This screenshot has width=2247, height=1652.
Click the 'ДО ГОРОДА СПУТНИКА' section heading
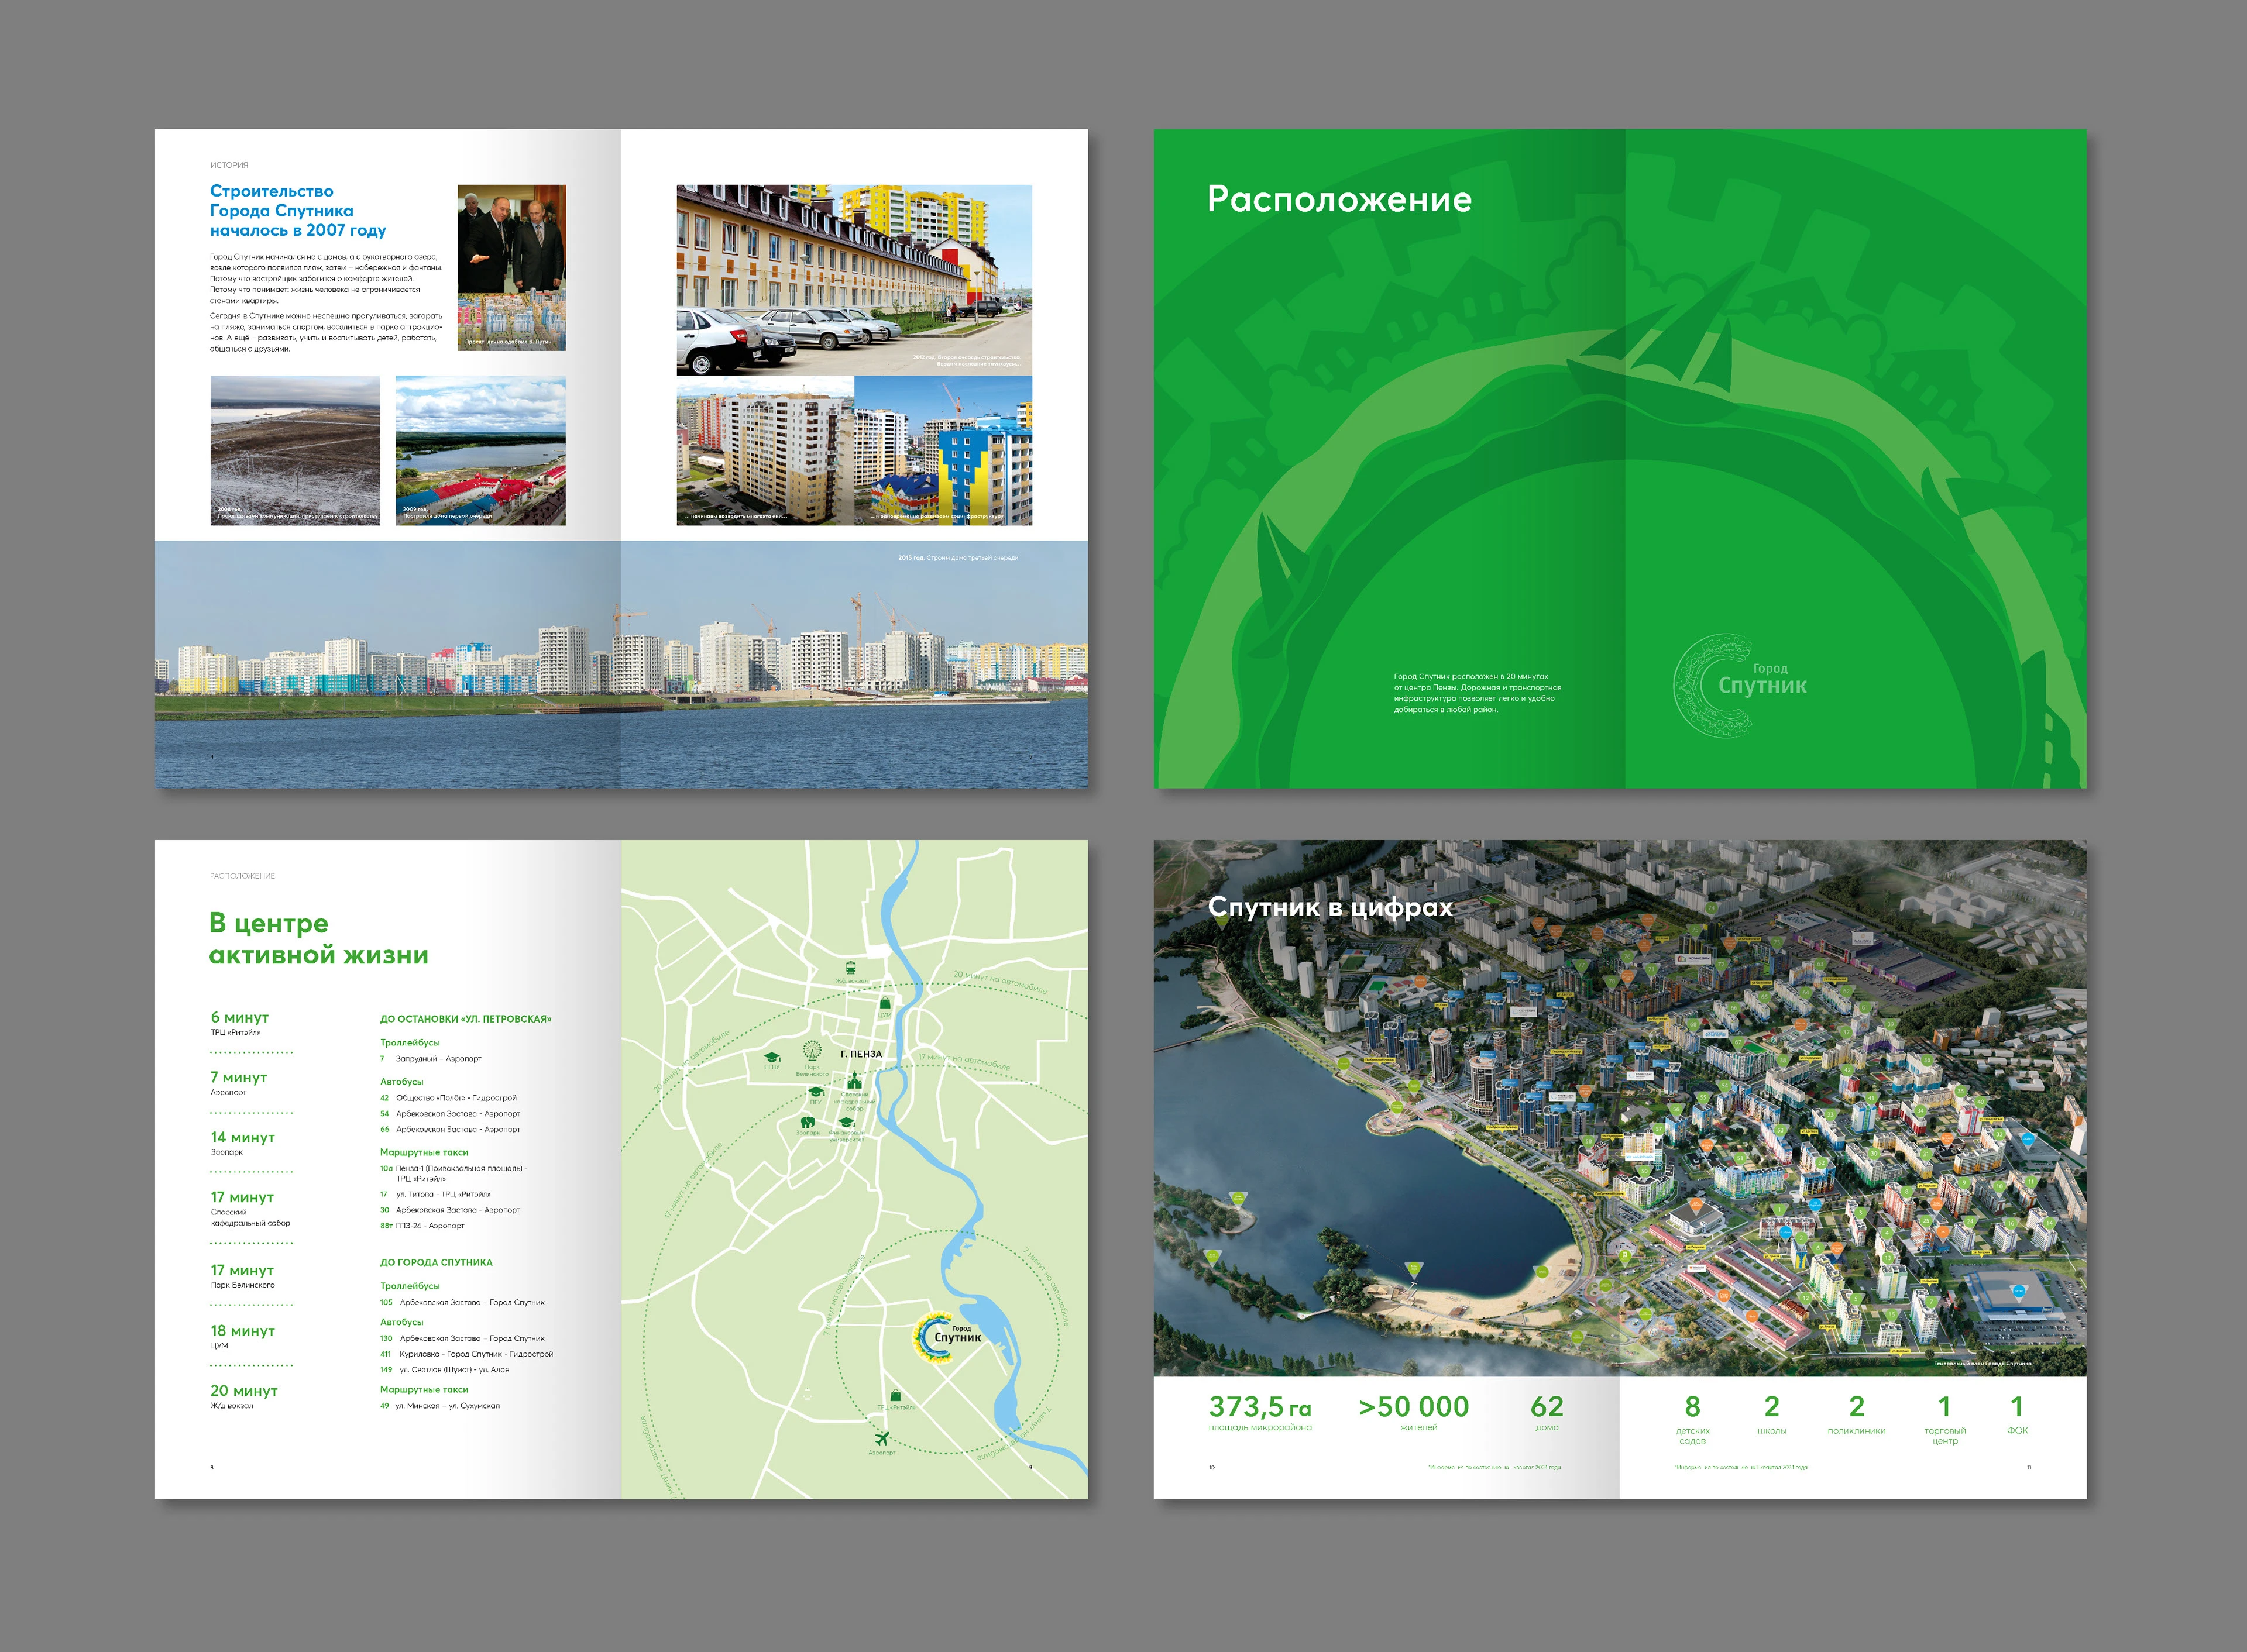point(436,1262)
